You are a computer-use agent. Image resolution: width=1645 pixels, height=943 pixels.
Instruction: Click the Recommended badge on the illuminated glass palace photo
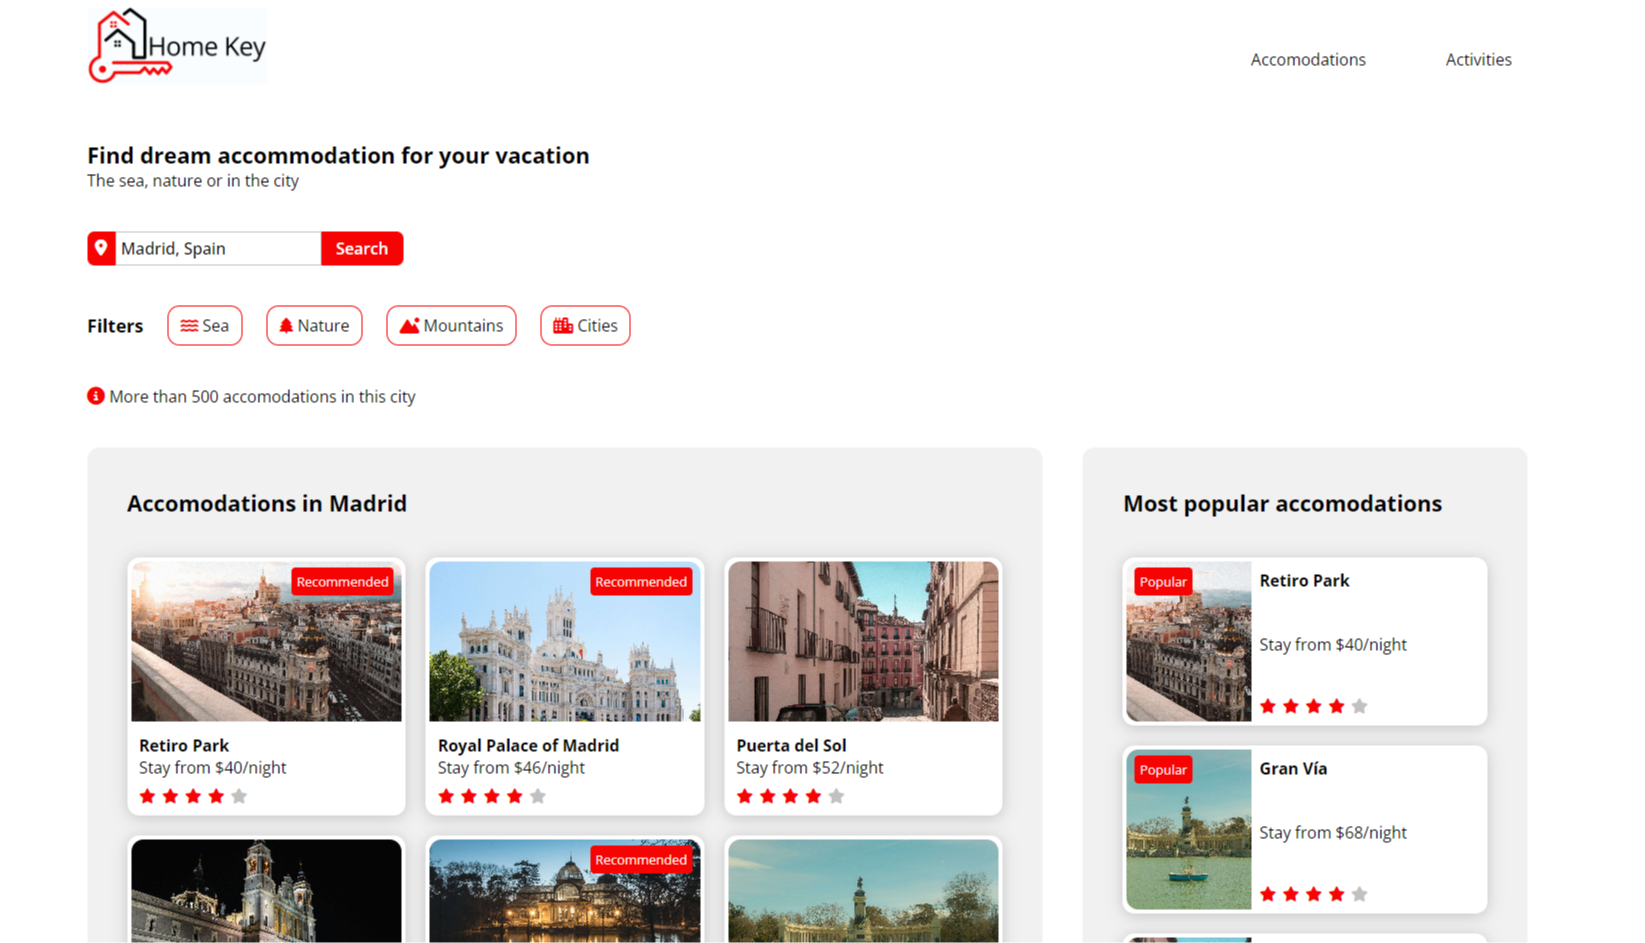coord(641,860)
